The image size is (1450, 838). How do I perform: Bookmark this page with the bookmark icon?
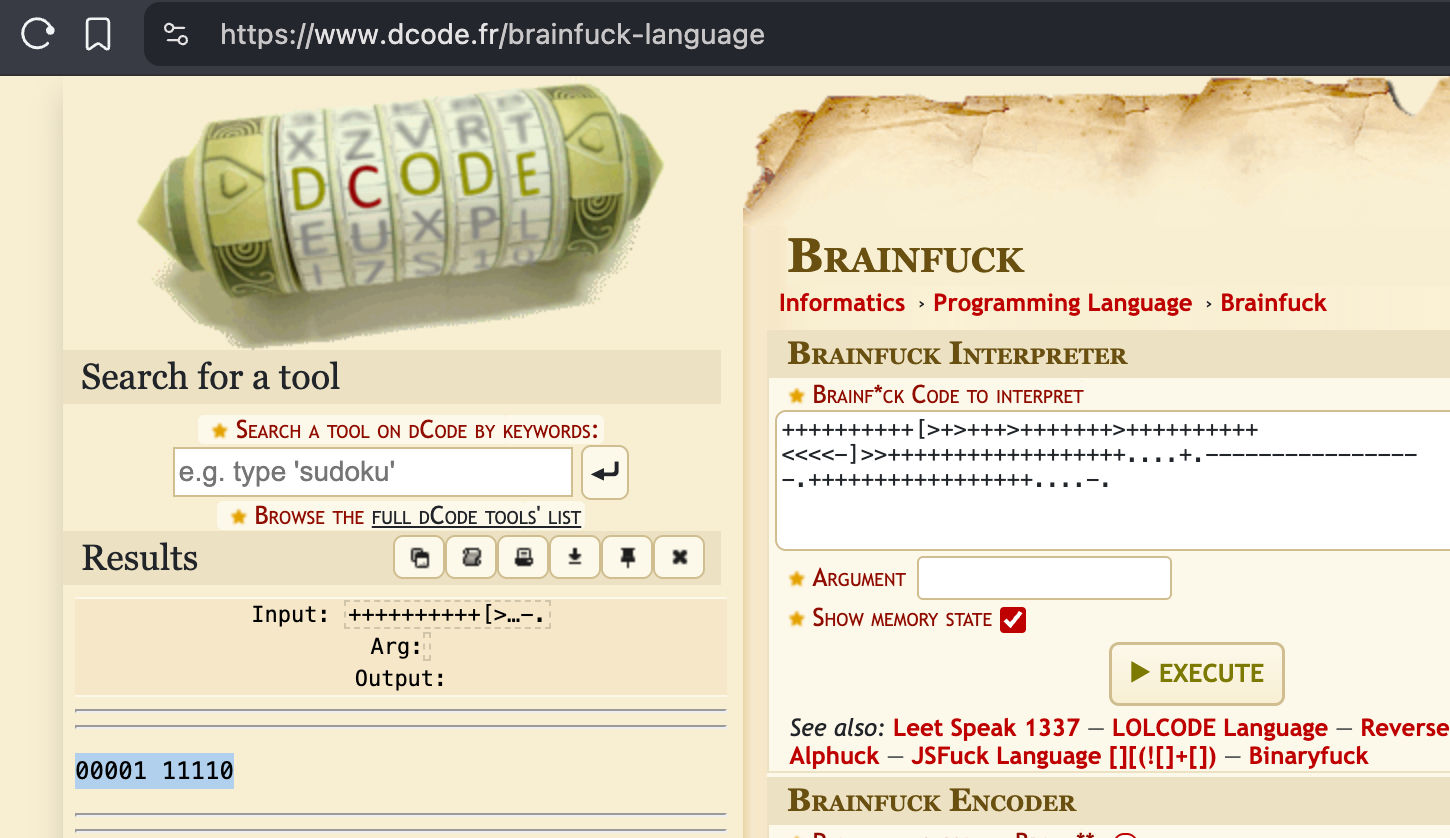[x=98, y=35]
